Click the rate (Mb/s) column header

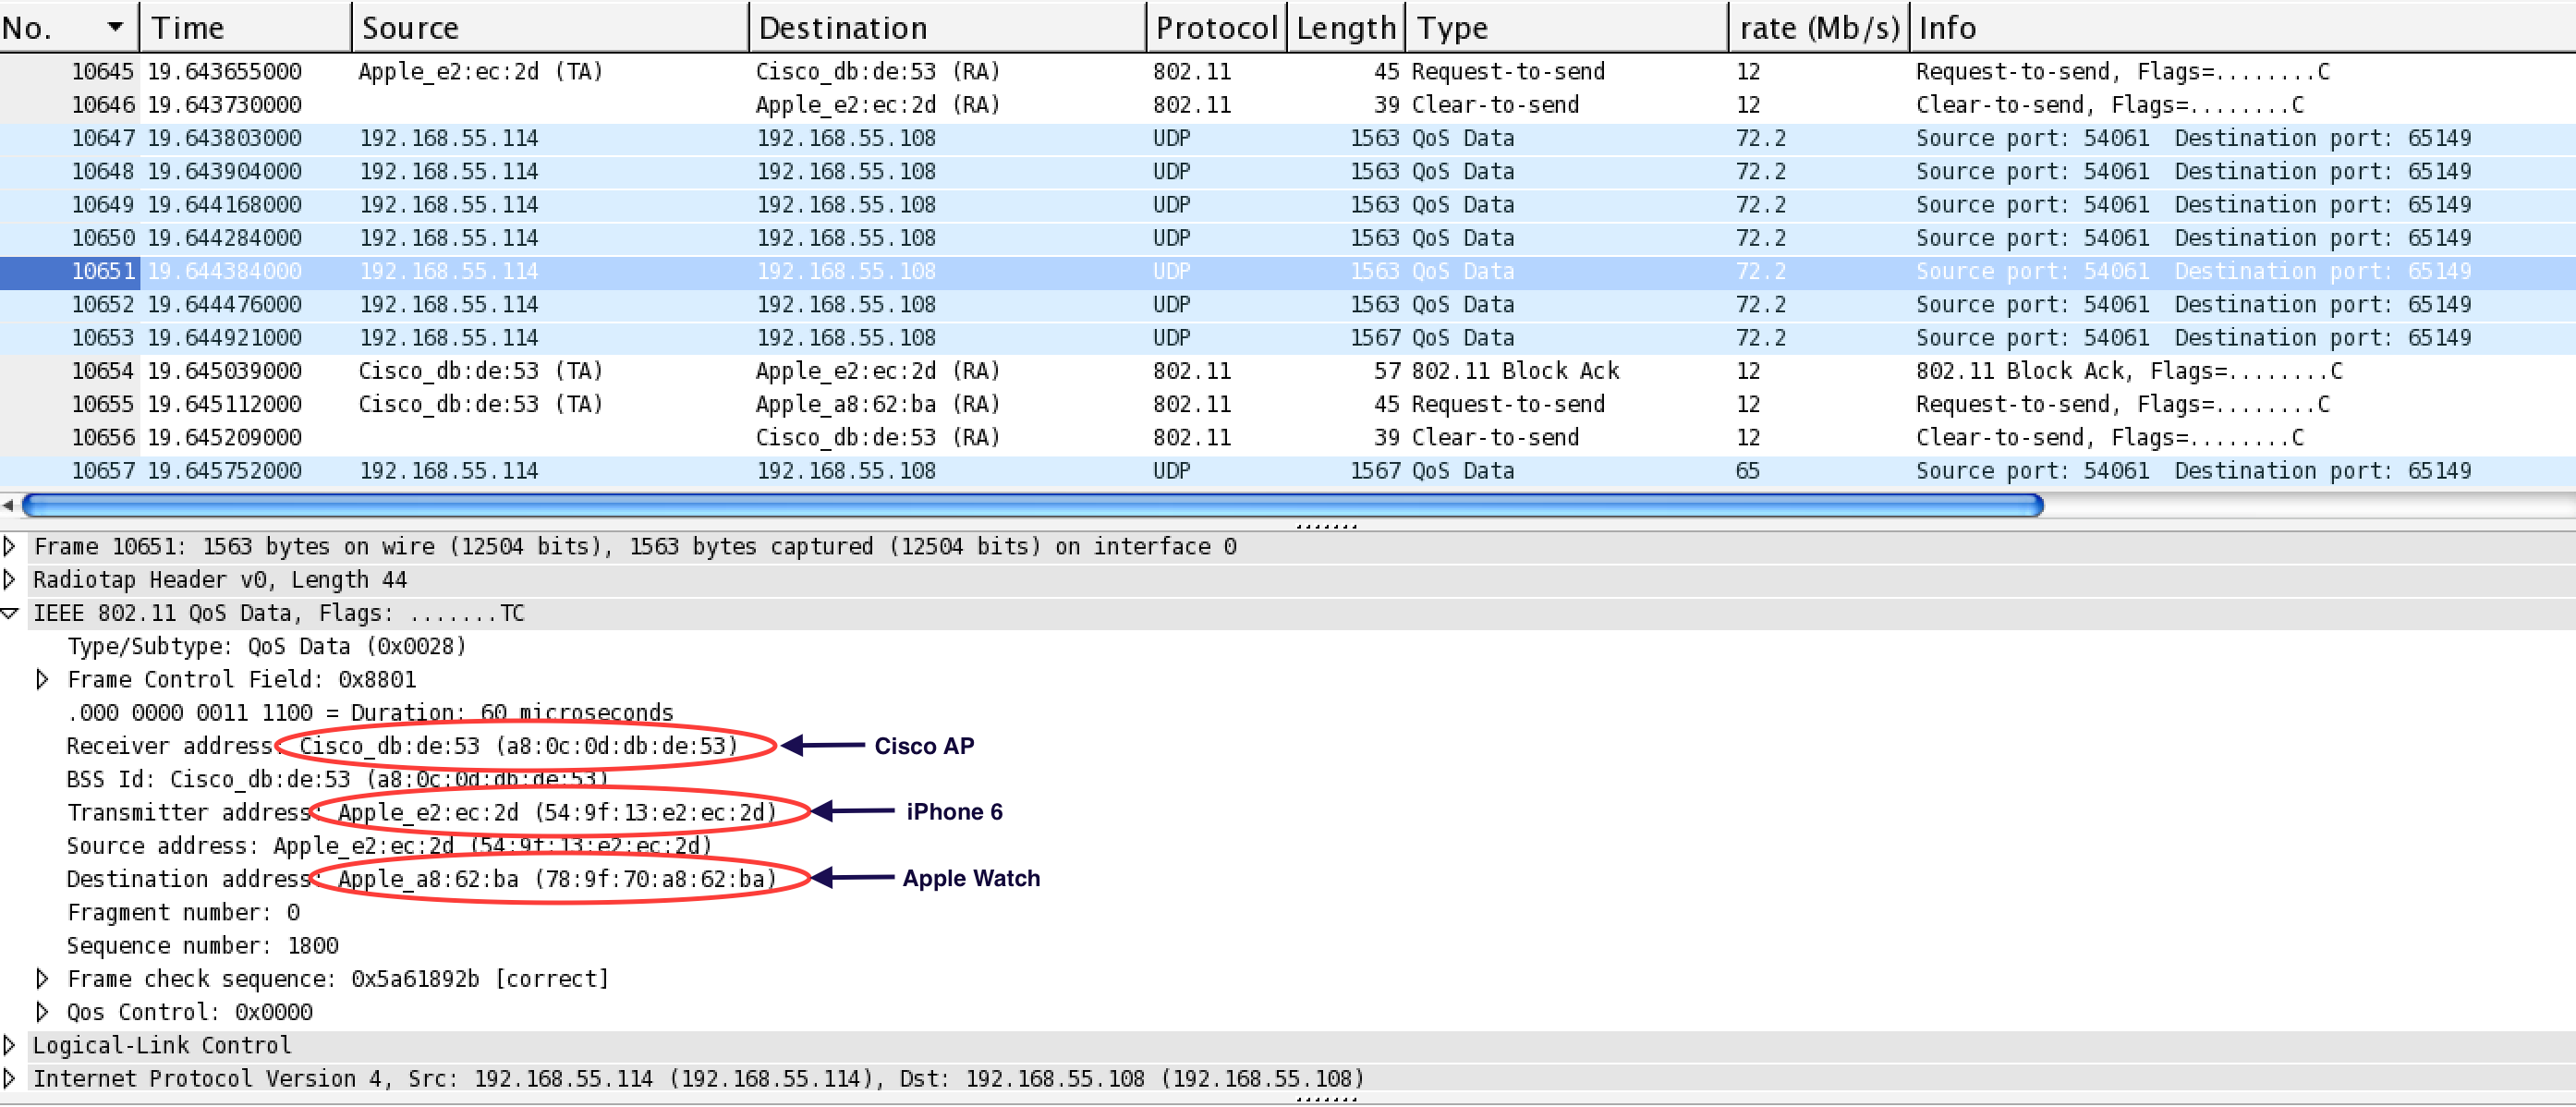[1818, 28]
